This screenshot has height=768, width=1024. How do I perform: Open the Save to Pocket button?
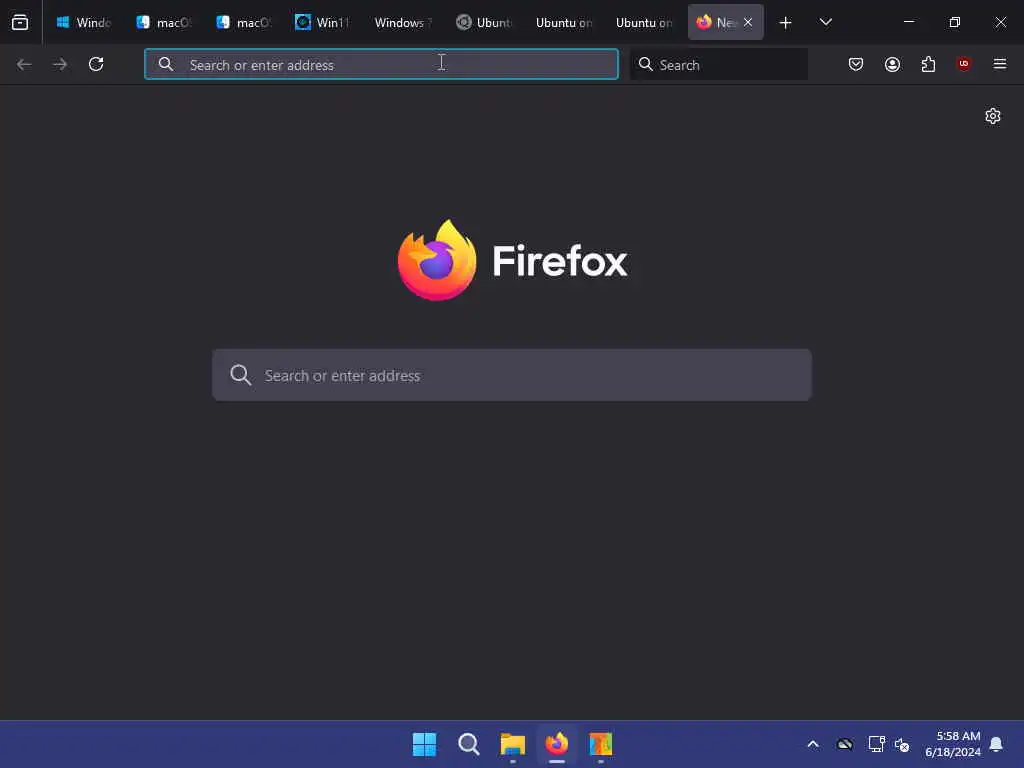point(856,64)
